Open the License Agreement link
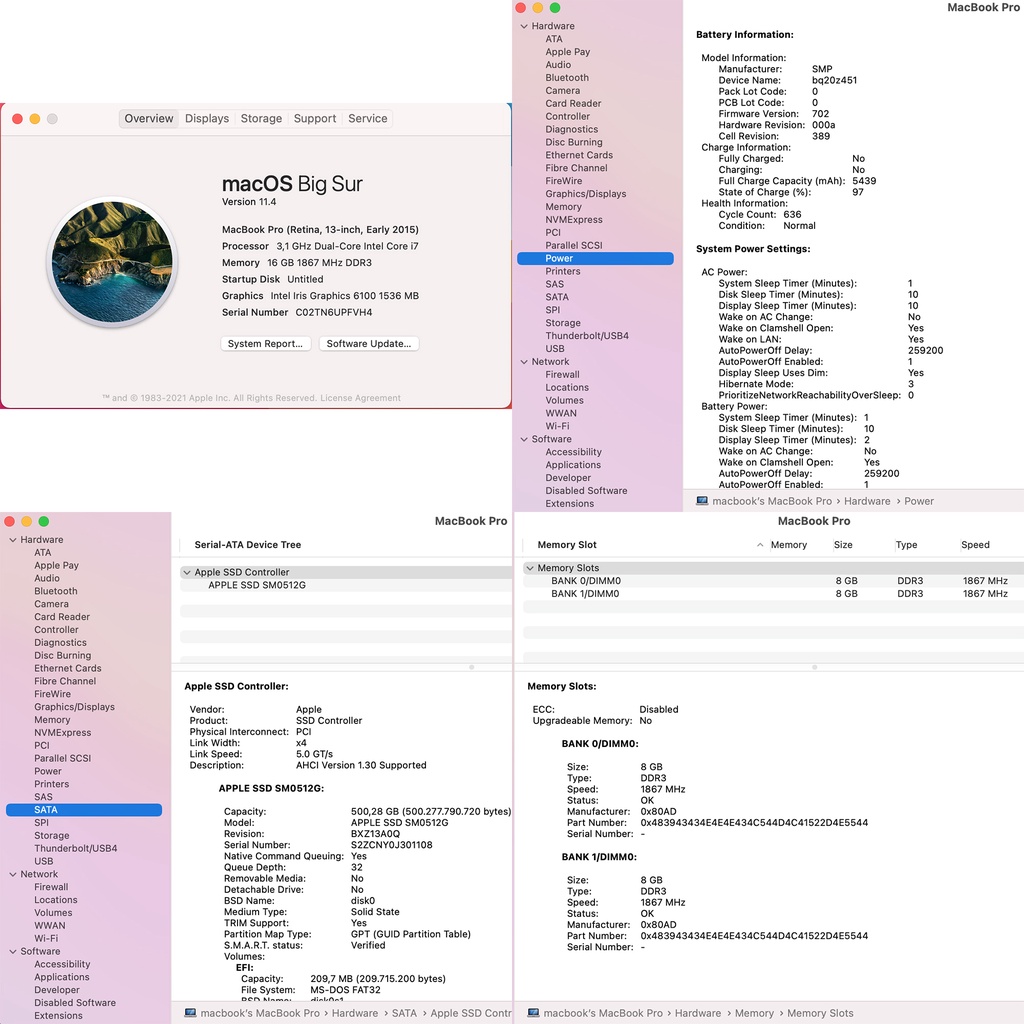 pyautogui.click(x=360, y=398)
